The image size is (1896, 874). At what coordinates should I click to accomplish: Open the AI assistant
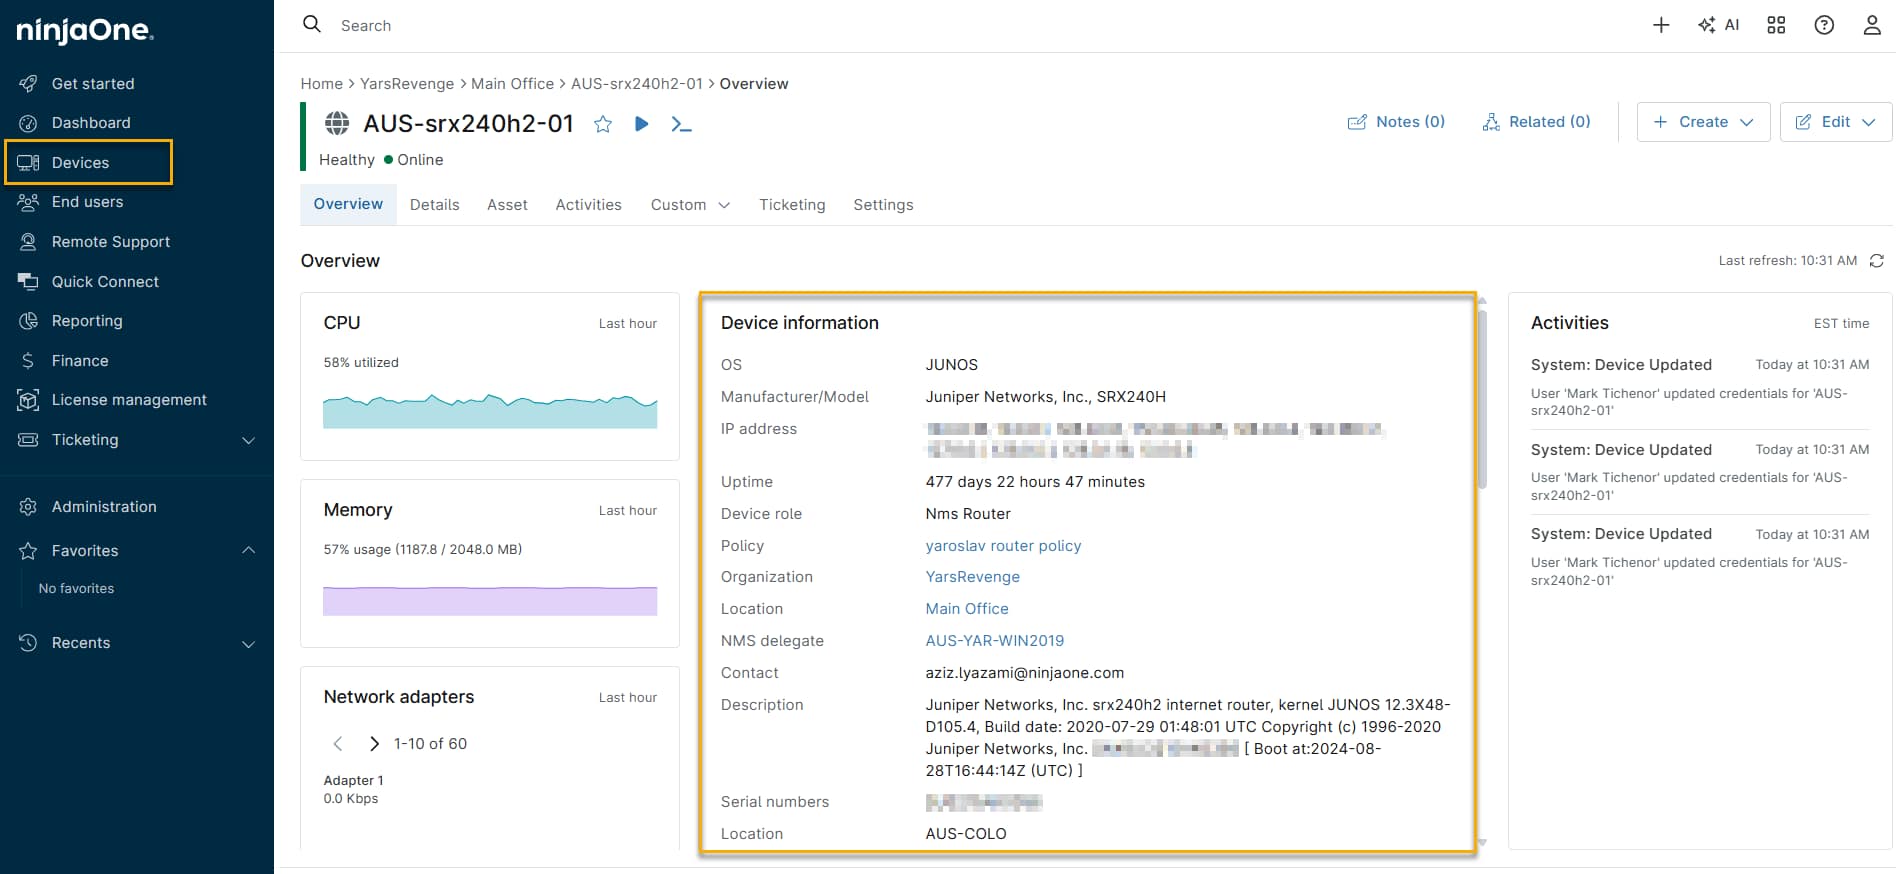[1719, 25]
